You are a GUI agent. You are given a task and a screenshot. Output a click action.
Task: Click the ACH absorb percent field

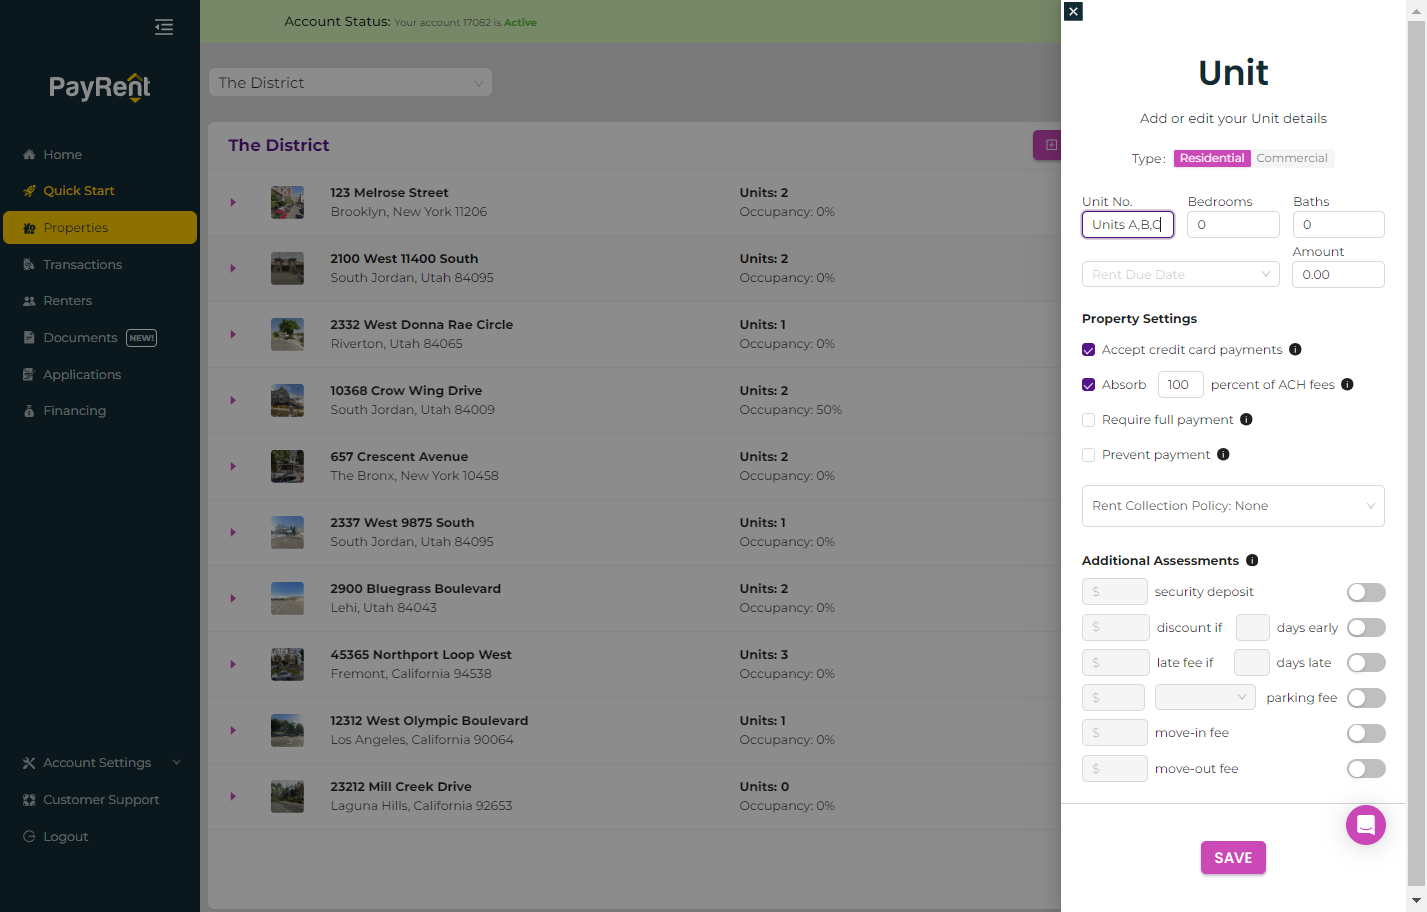tap(1180, 385)
